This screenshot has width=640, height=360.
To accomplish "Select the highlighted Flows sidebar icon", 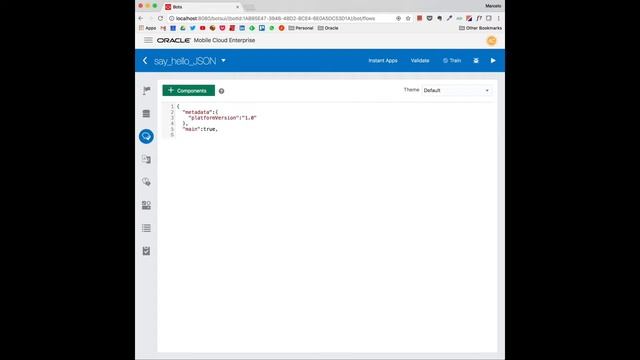I will [146, 136].
